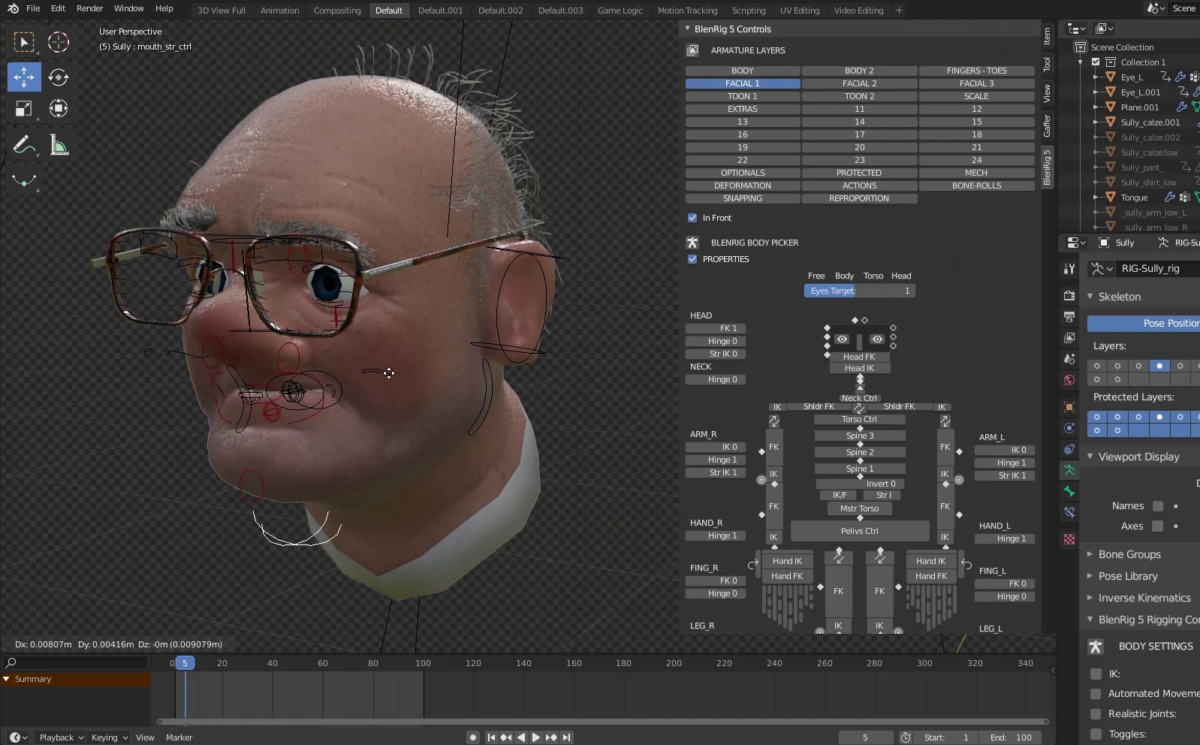The width and height of the screenshot is (1200, 745).
Task: Toggle the In Front checkbox
Action: coord(692,217)
